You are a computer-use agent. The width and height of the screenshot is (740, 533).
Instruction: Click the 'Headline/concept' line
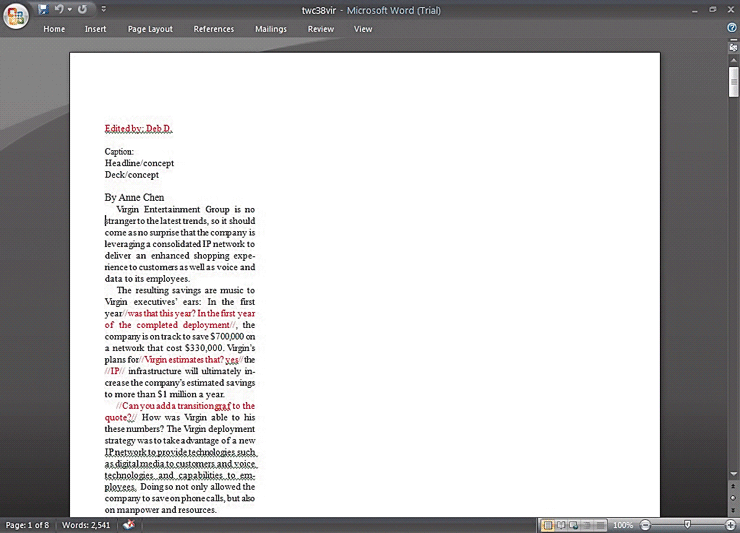[x=139, y=163]
